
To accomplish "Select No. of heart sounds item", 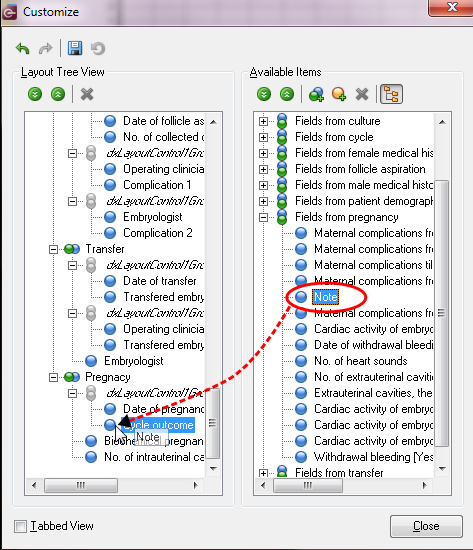I will coord(360,361).
